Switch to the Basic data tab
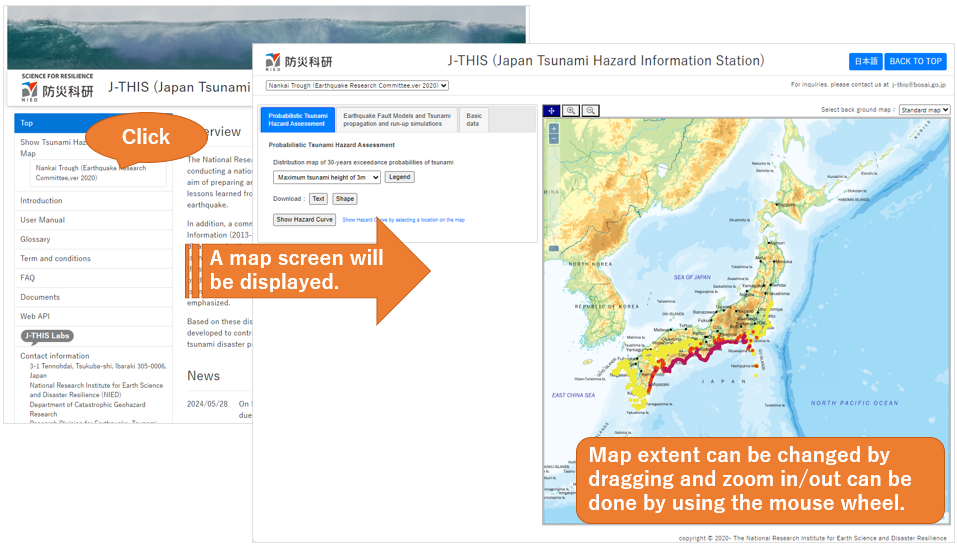The width and height of the screenshot is (957, 558). point(474,119)
